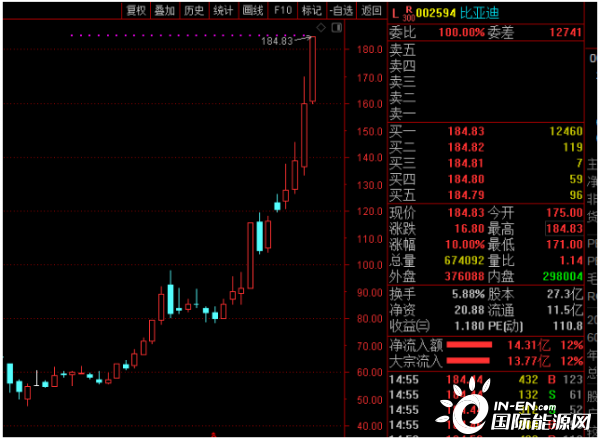
Task: Click the panel layout icon above the chart
Action: coord(337,28)
